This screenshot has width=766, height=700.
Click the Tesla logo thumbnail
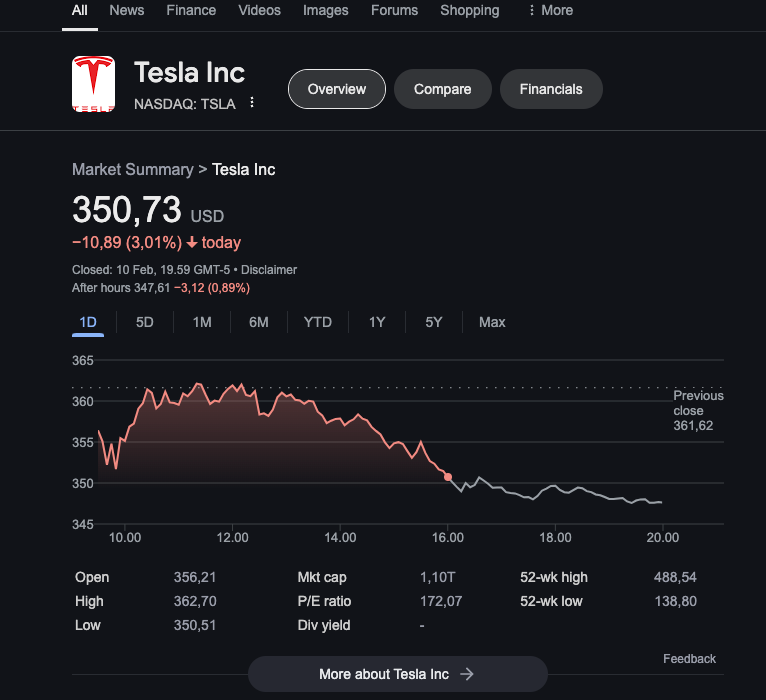point(93,84)
